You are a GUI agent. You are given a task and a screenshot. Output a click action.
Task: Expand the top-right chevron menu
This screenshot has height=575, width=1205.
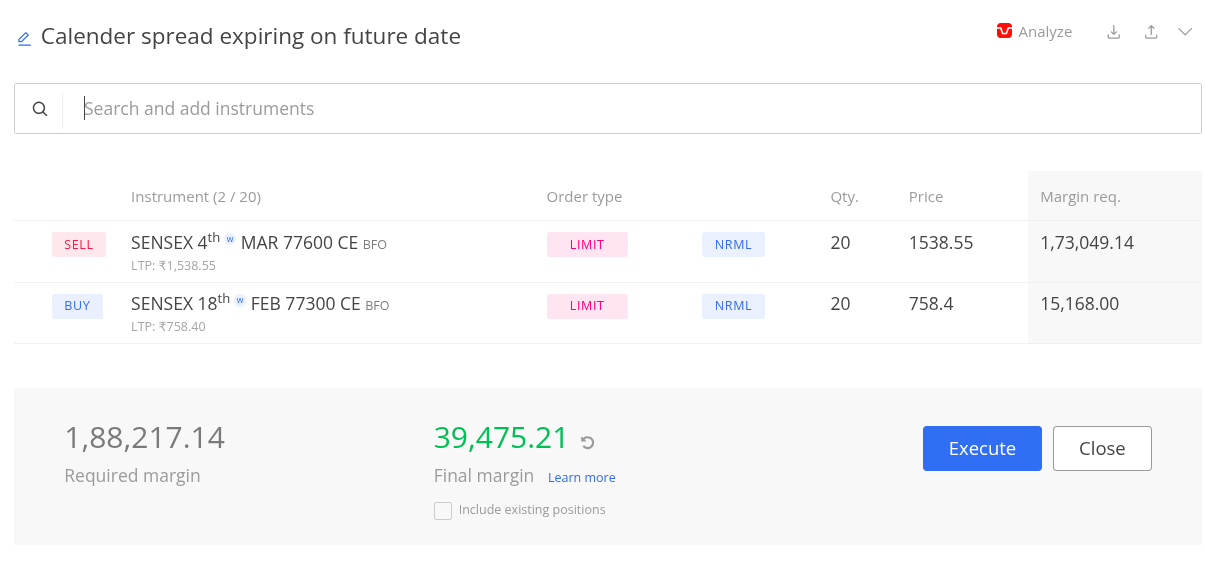click(x=1185, y=32)
